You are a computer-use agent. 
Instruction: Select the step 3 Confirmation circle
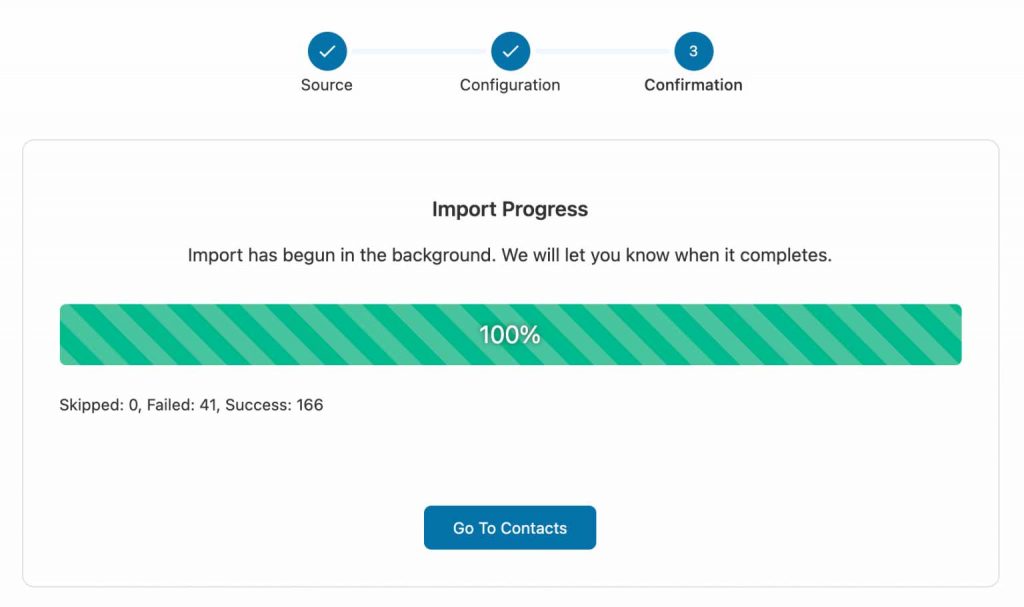(694, 51)
